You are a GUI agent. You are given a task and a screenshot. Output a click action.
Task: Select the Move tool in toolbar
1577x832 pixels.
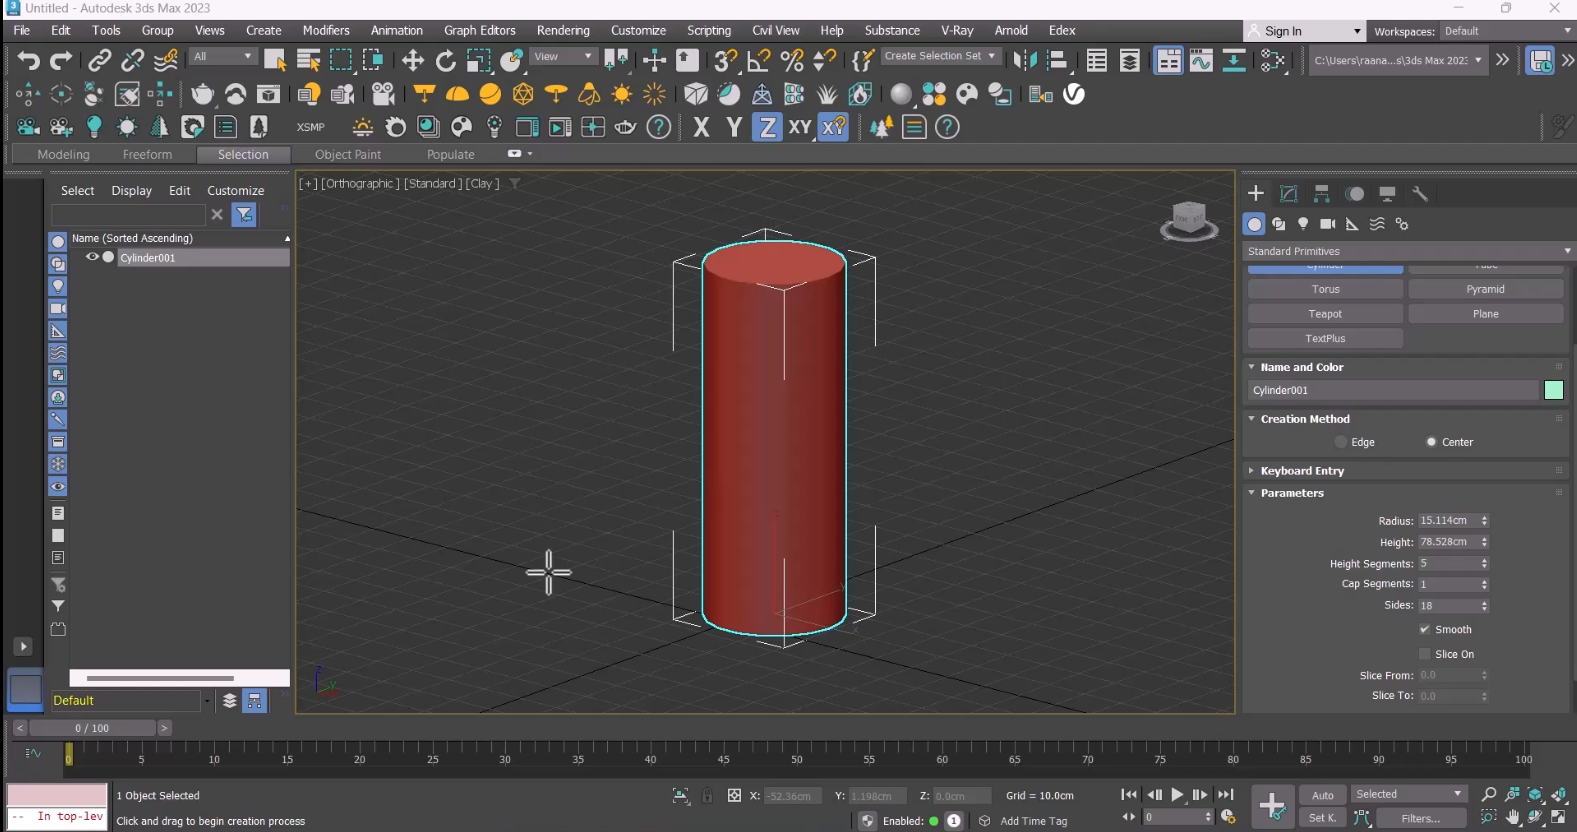(x=412, y=61)
